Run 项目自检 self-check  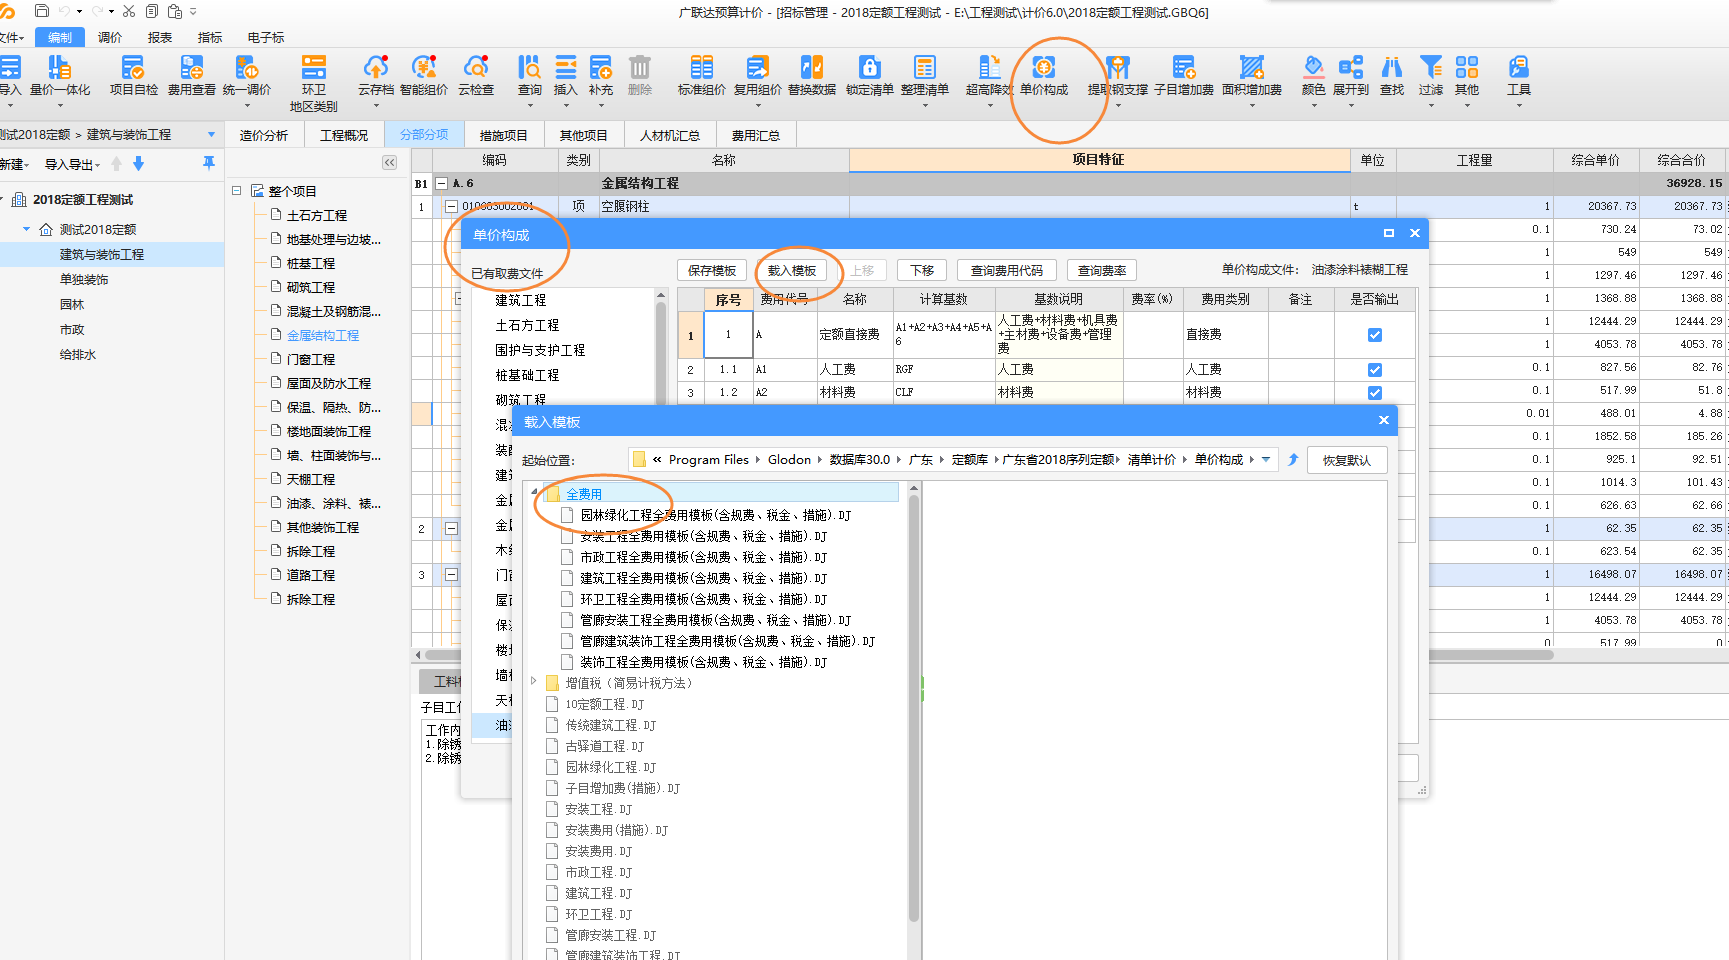134,76
